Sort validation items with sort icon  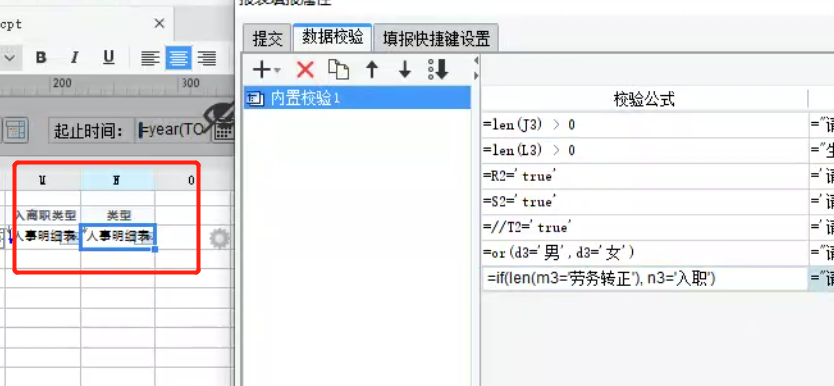coord(438,69)
